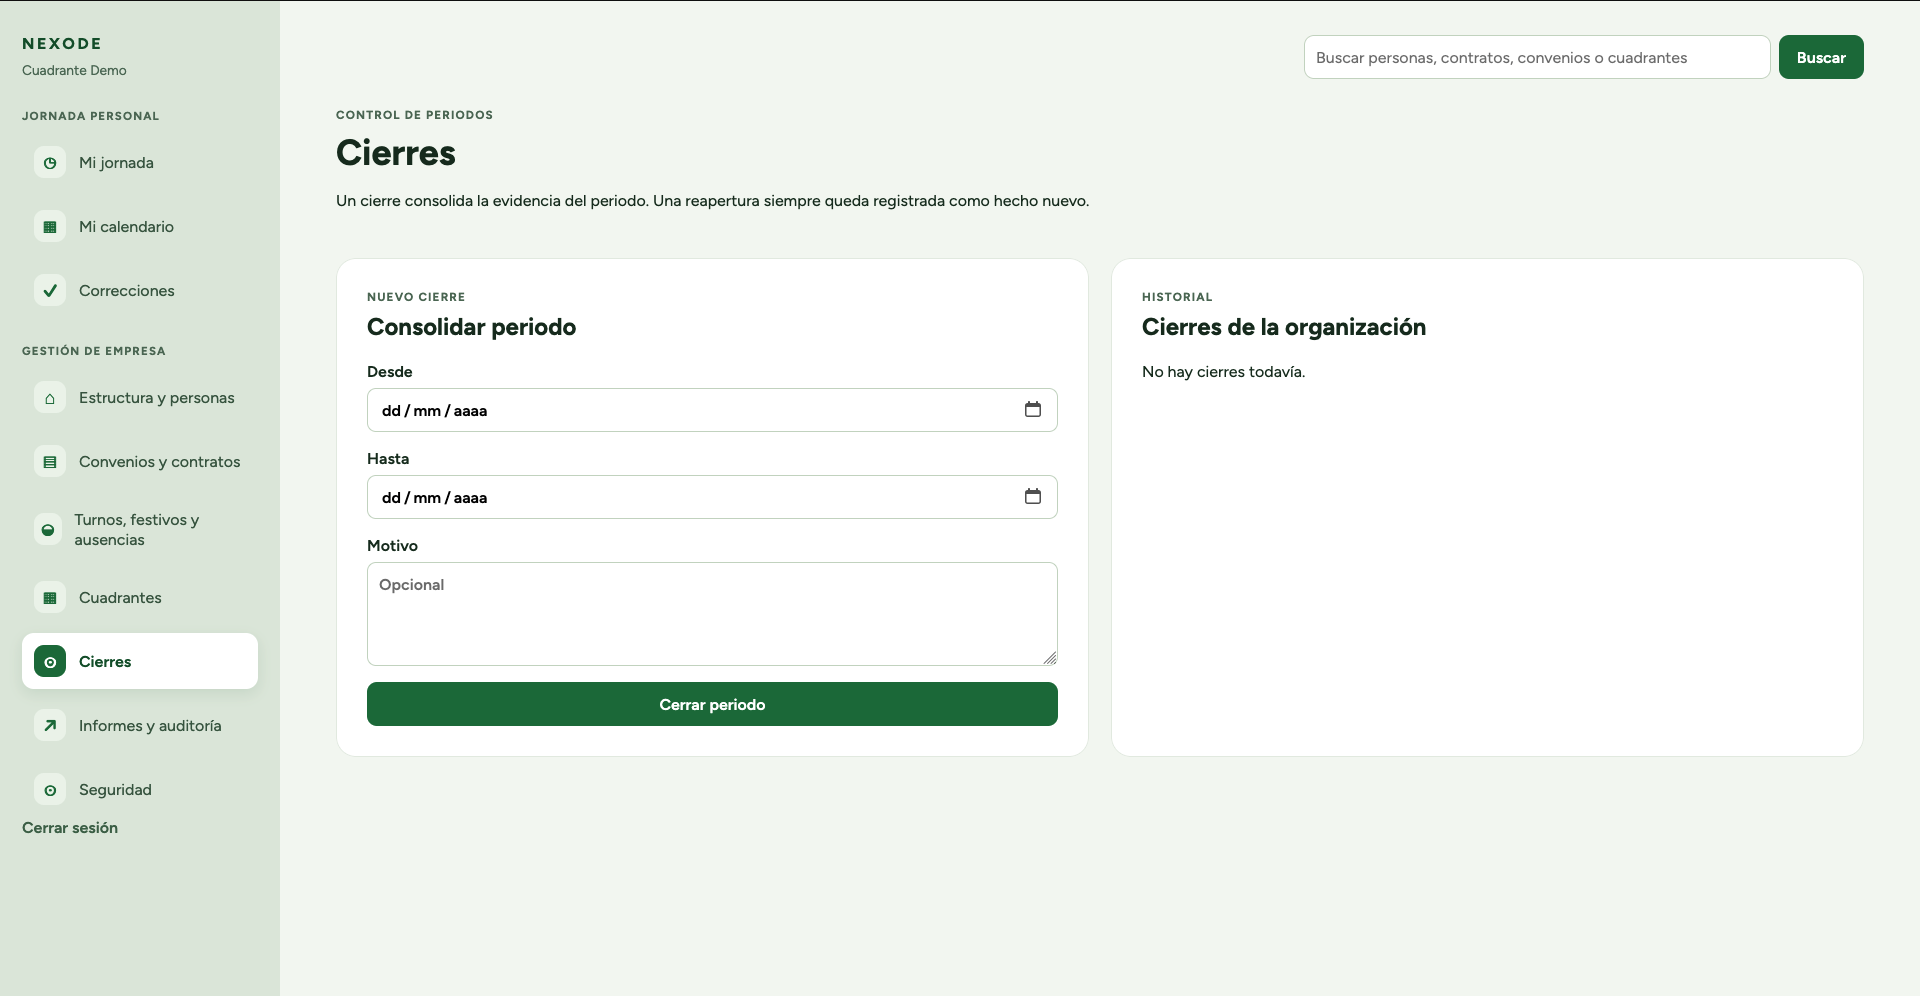This screenshot has width=1920, height=996.
Task: Focus the search box for personas and contratos
Action: tap(1537, 57)
